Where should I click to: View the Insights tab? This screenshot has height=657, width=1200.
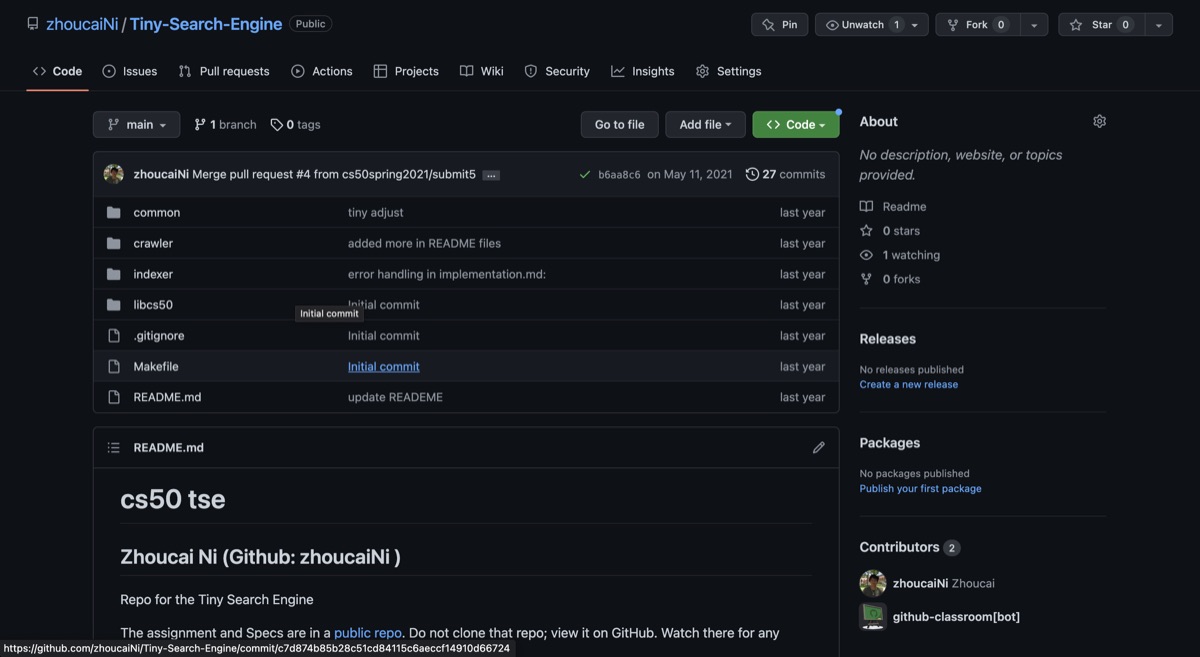(643, 71)
